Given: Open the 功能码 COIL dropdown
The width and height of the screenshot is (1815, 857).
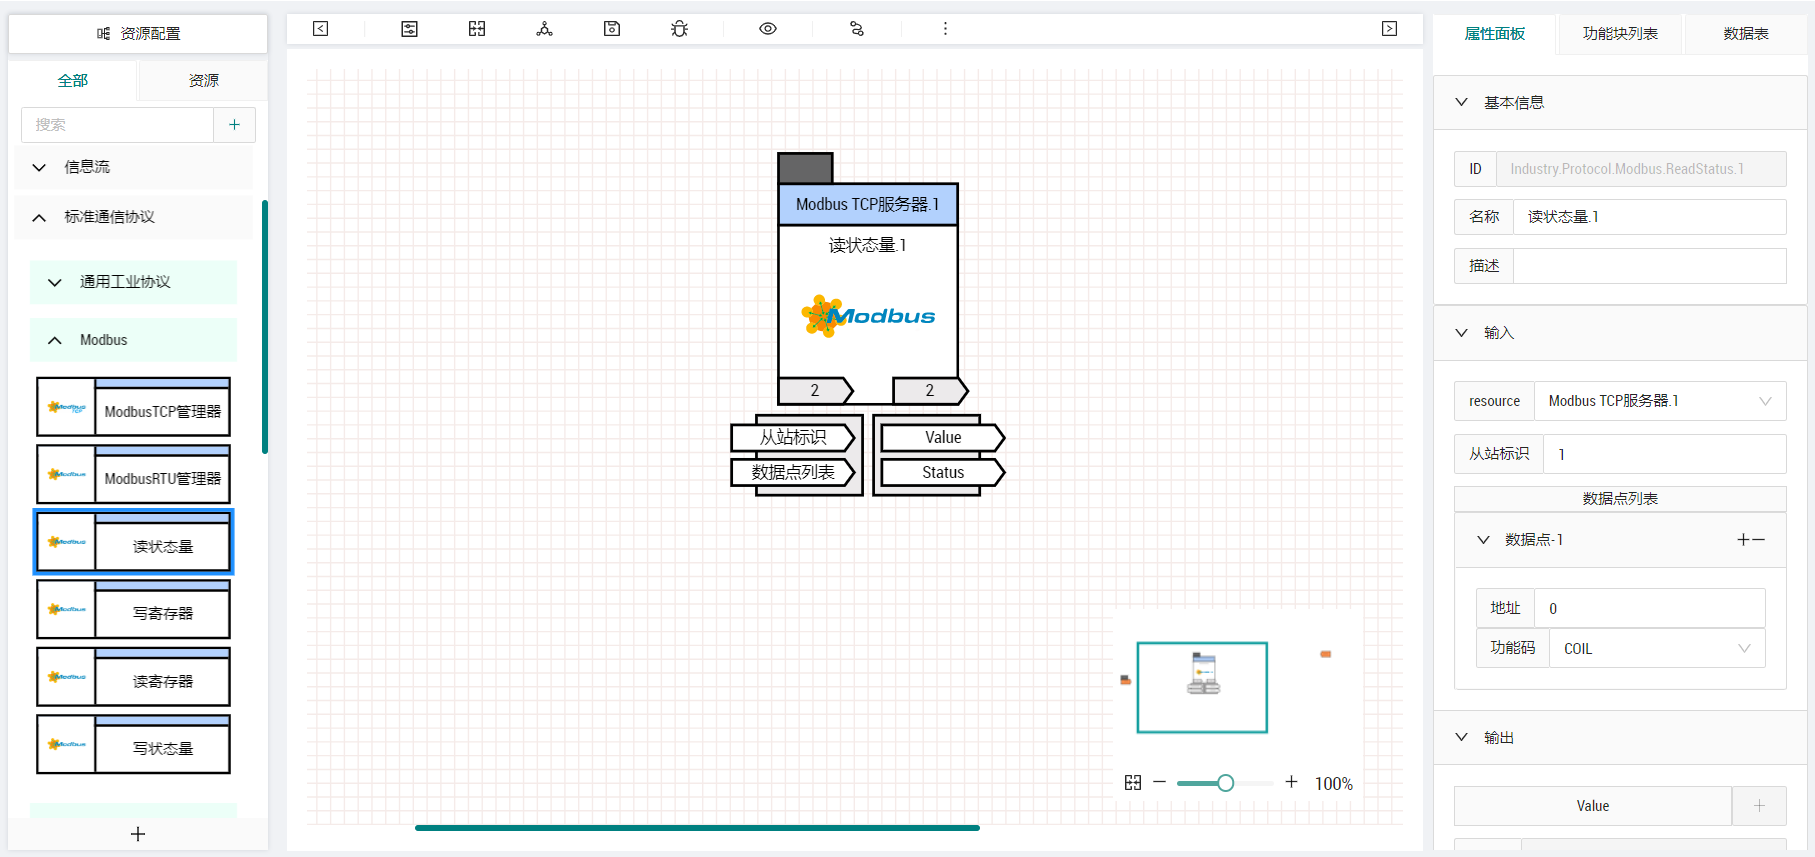Looking at the screenshot, I should coord(1657,649).
